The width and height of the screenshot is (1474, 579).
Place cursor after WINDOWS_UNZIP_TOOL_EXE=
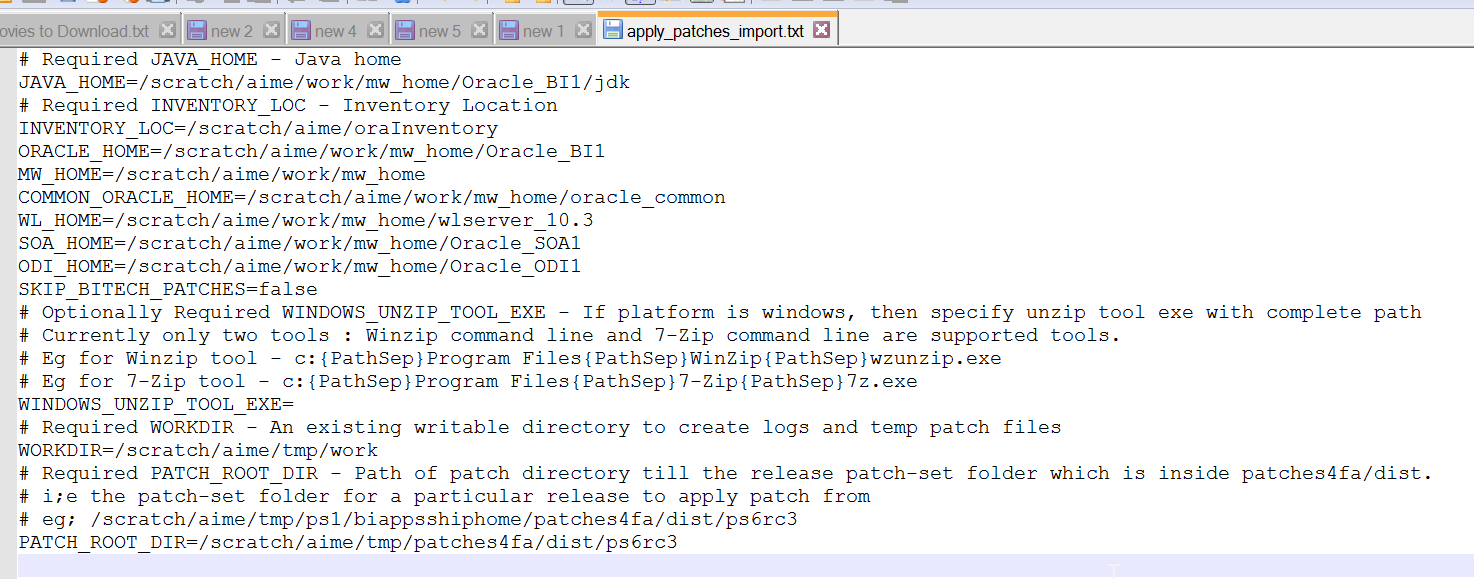pos(295,404)
